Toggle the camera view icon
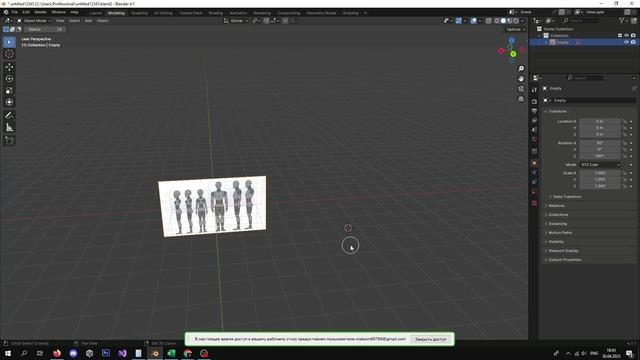This screenshot has height=360, width=640. (x=521, y=89)
